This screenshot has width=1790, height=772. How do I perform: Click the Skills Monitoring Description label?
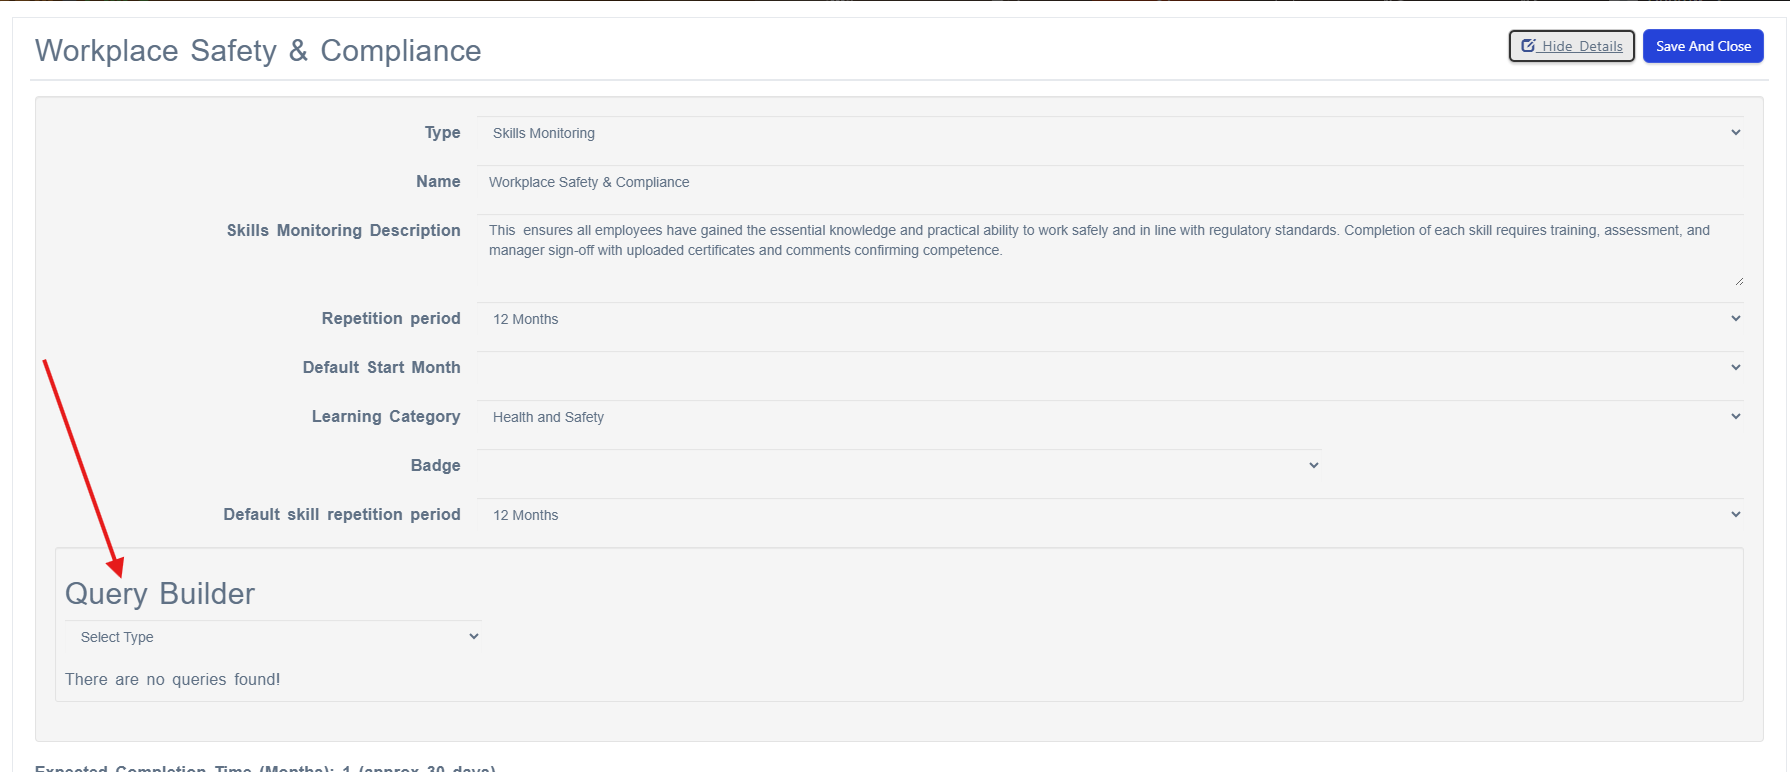pyautogui.click(x=343, y=231)
